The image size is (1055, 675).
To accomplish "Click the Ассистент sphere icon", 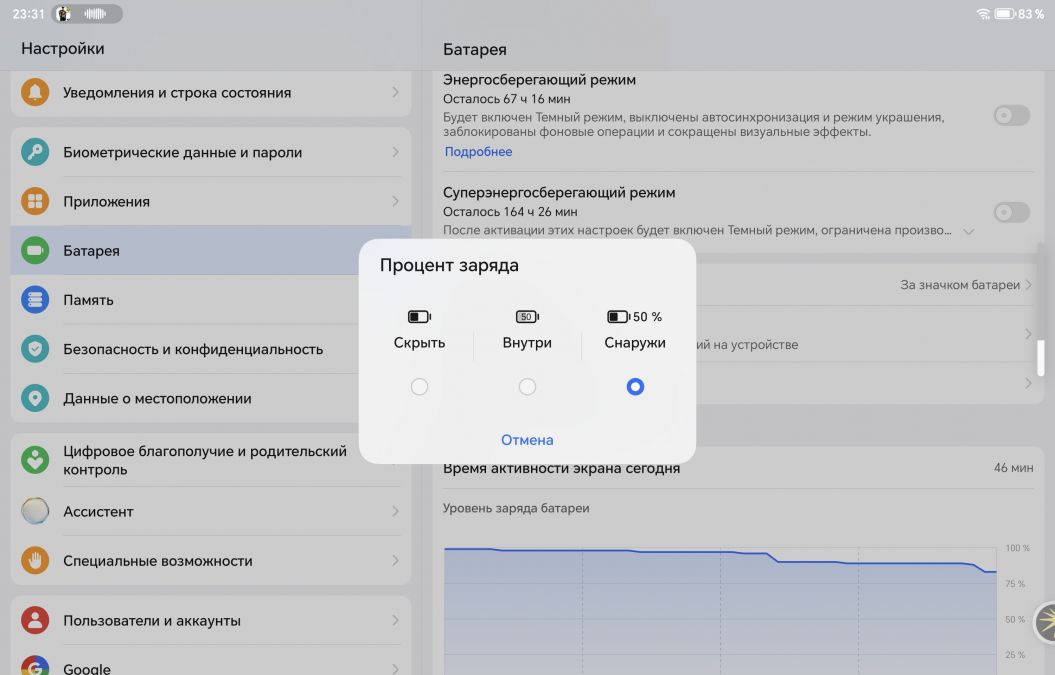I will 35,511.
